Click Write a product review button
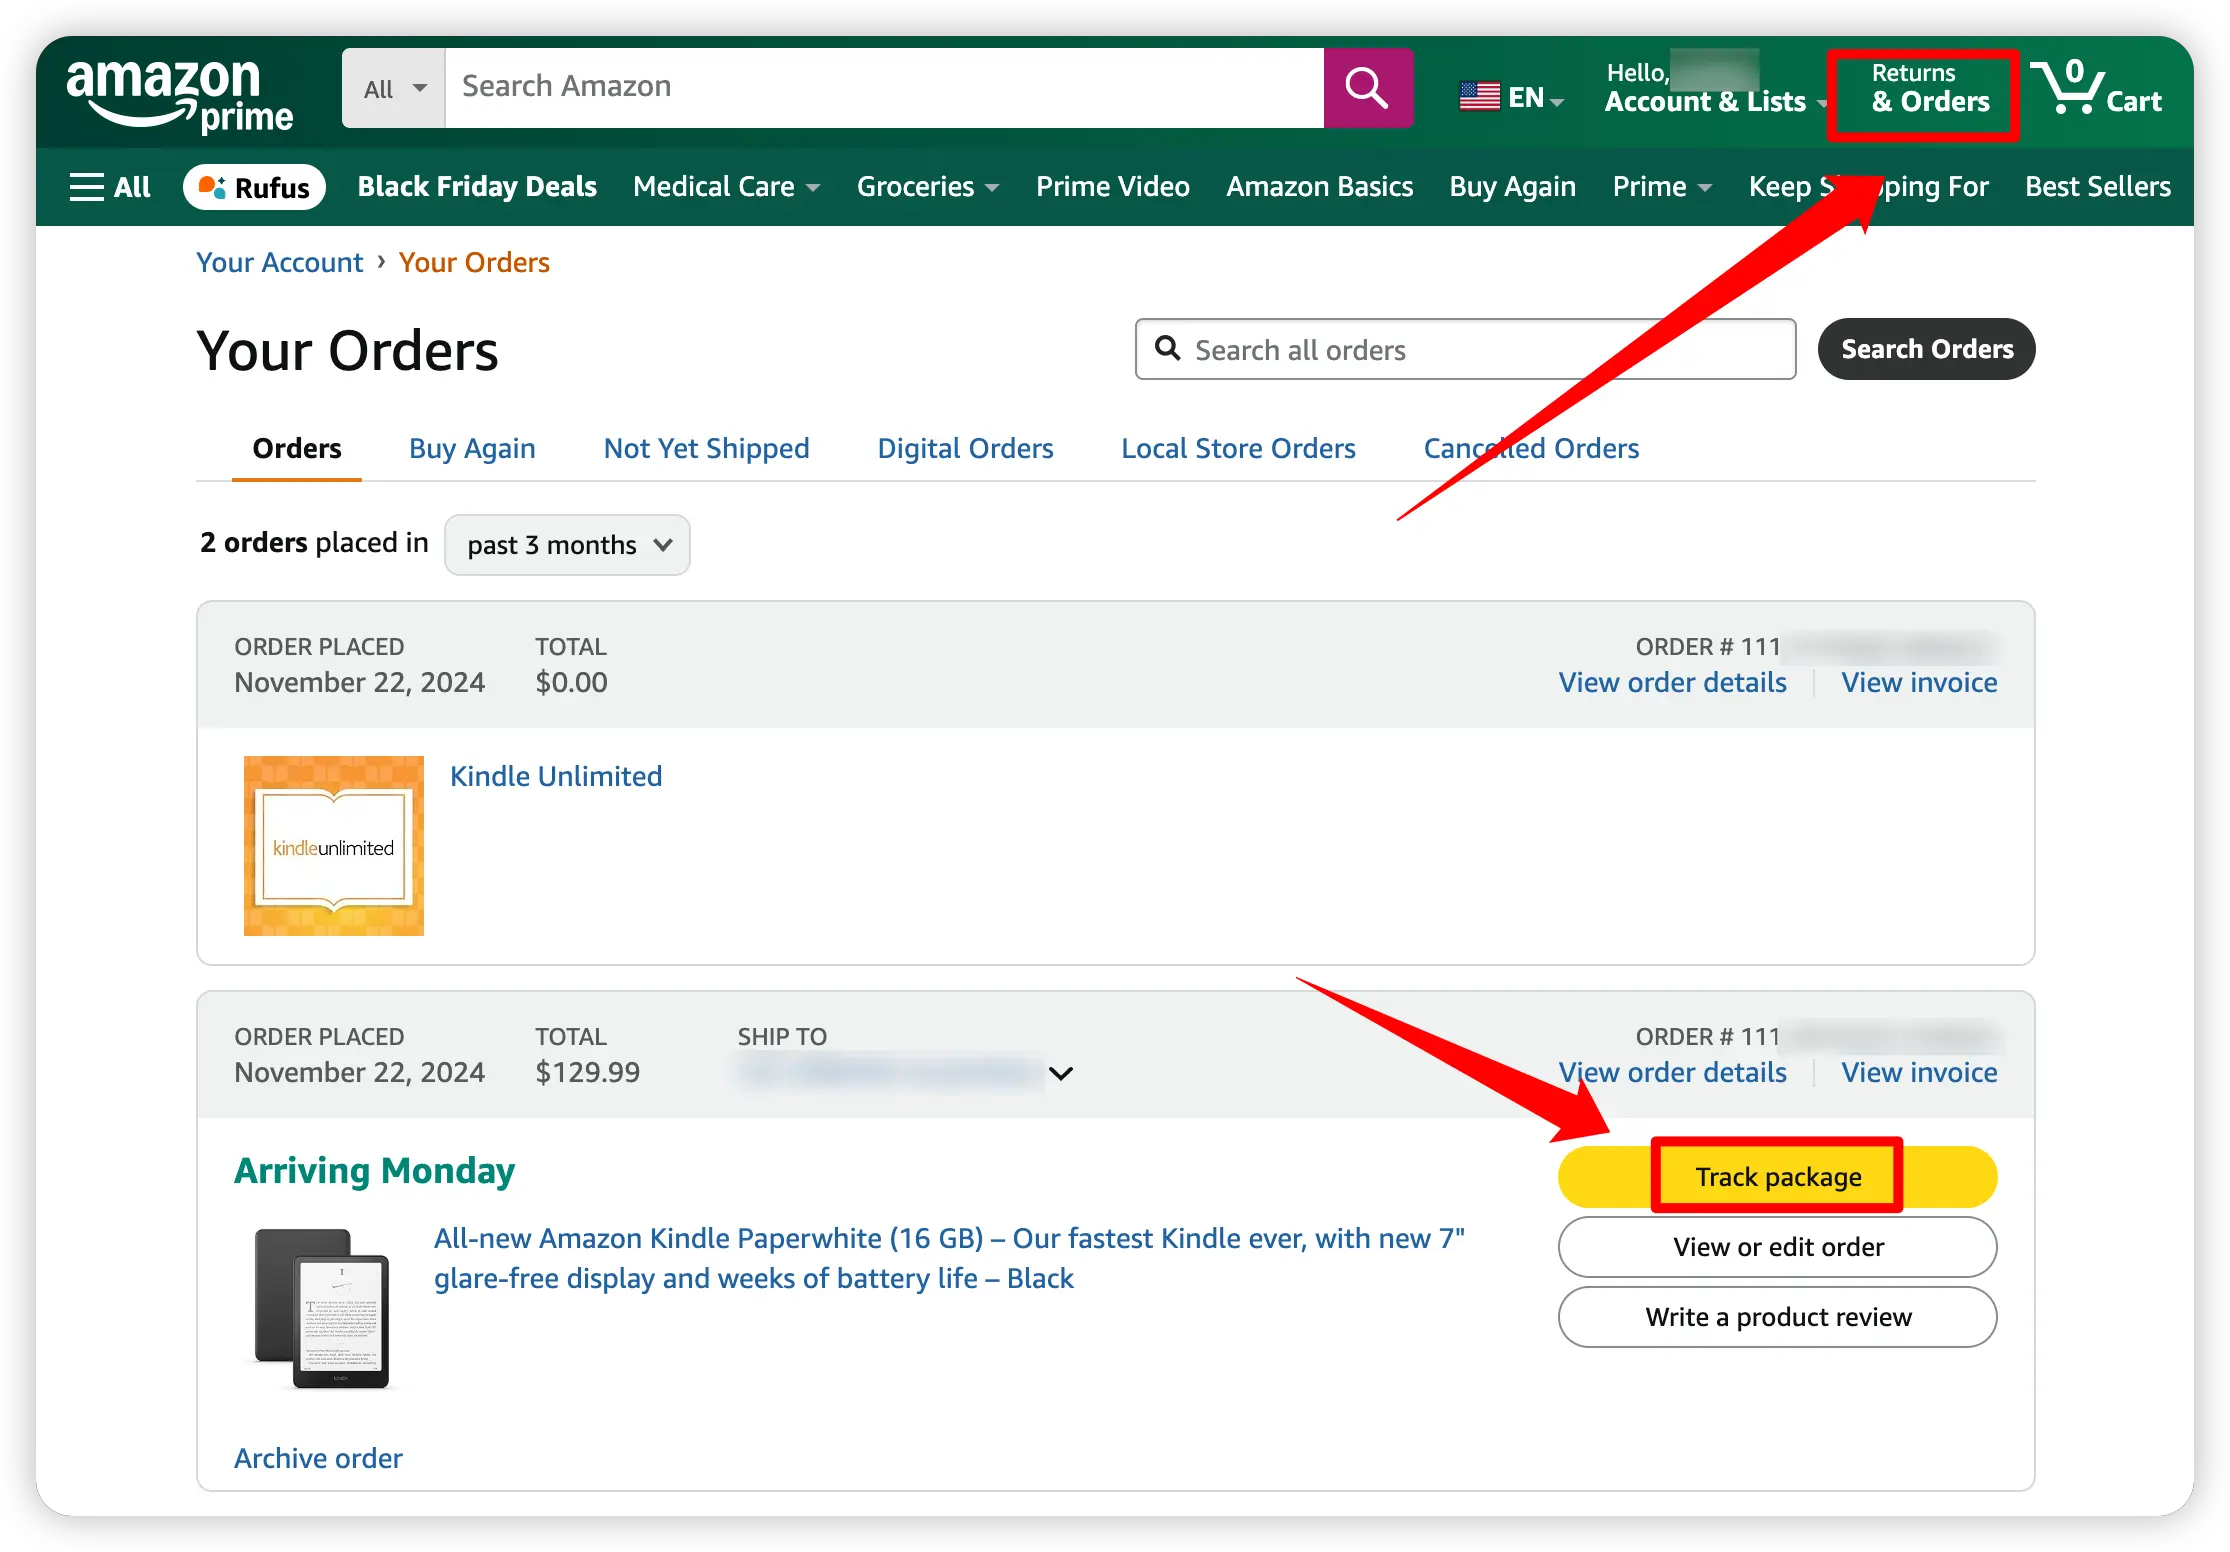Screen dimensions: 2230x1552 tap(1777, 1317)
